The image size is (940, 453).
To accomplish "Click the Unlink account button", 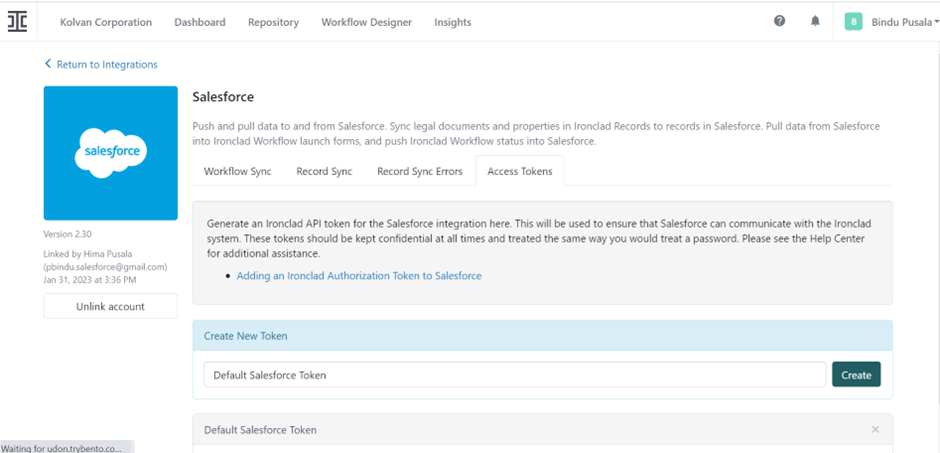I will tap(110, 306).
